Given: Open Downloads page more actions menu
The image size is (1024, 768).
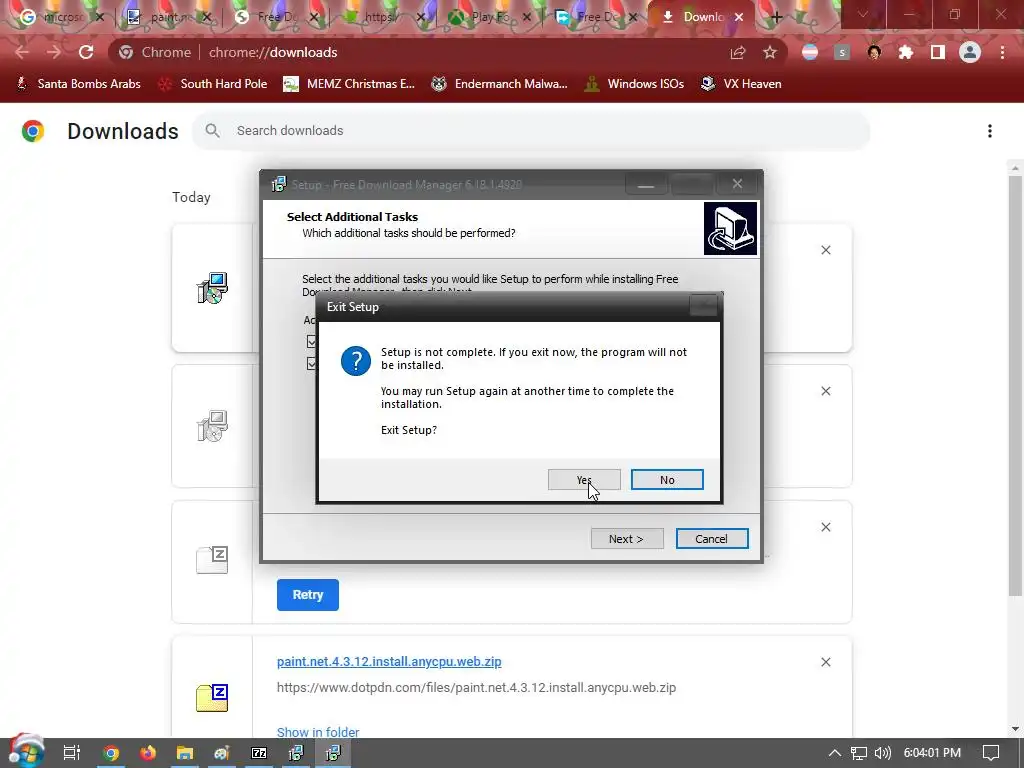Looking at the screenshot, I should (x=990, y=131).
